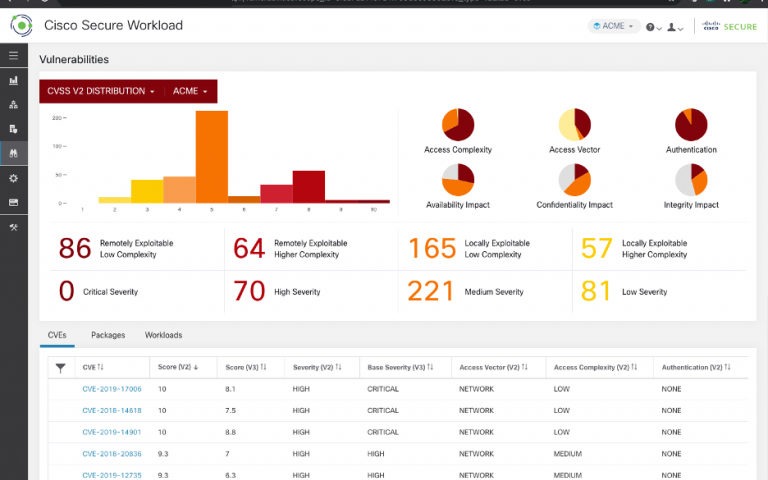768x480 pixels.
Task: Click the Cisco SECURE brand logo
Action: 729,26
